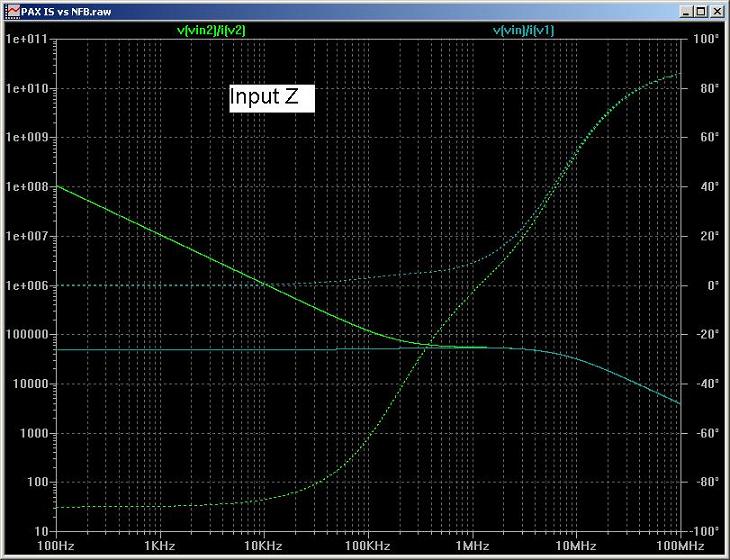Click the -20° phase axis label
The height and width of the screenshot is (560, 730).
pos(708,335)
